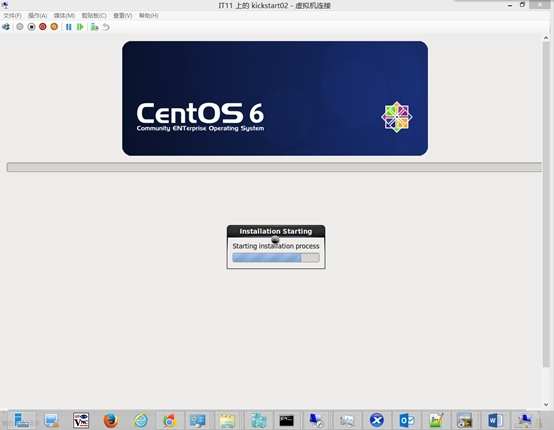Reset the VM using the green play icon

[80, 27]
